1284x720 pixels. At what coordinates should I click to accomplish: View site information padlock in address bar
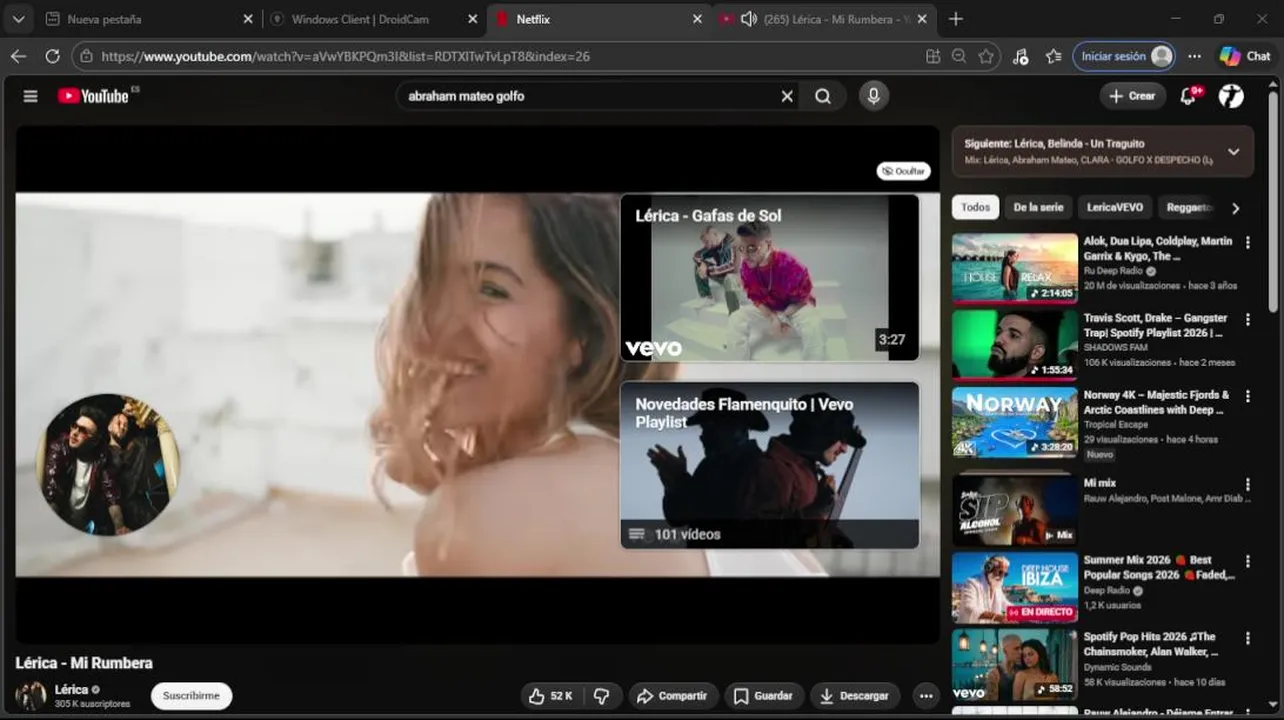click(x=87, y=56)
